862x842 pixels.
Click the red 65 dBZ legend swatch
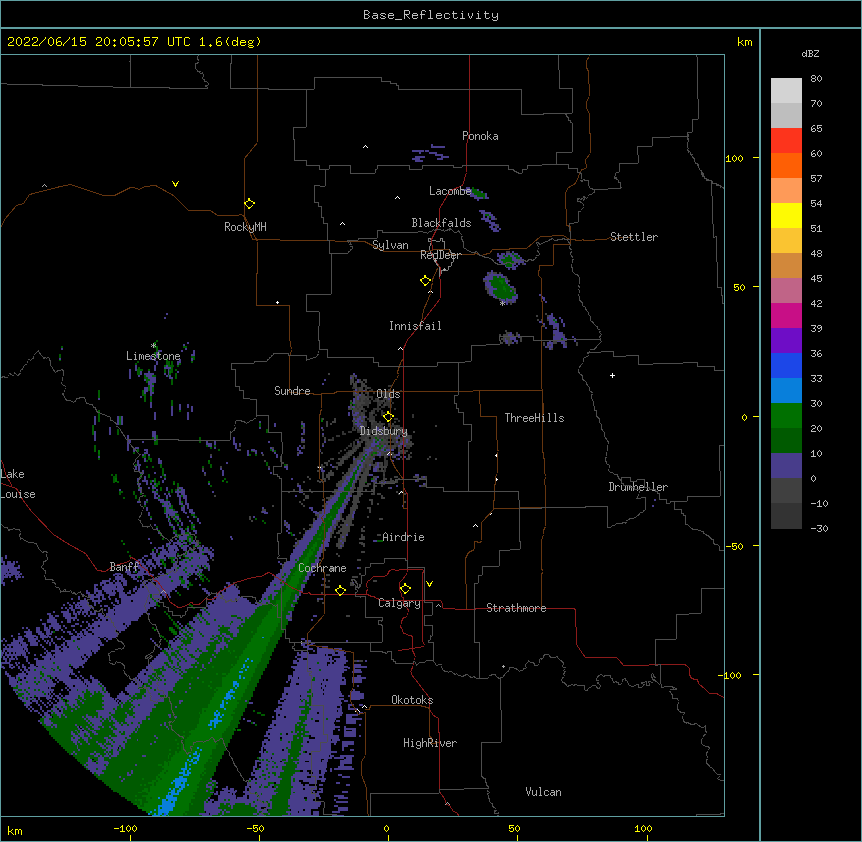(786, 141)
